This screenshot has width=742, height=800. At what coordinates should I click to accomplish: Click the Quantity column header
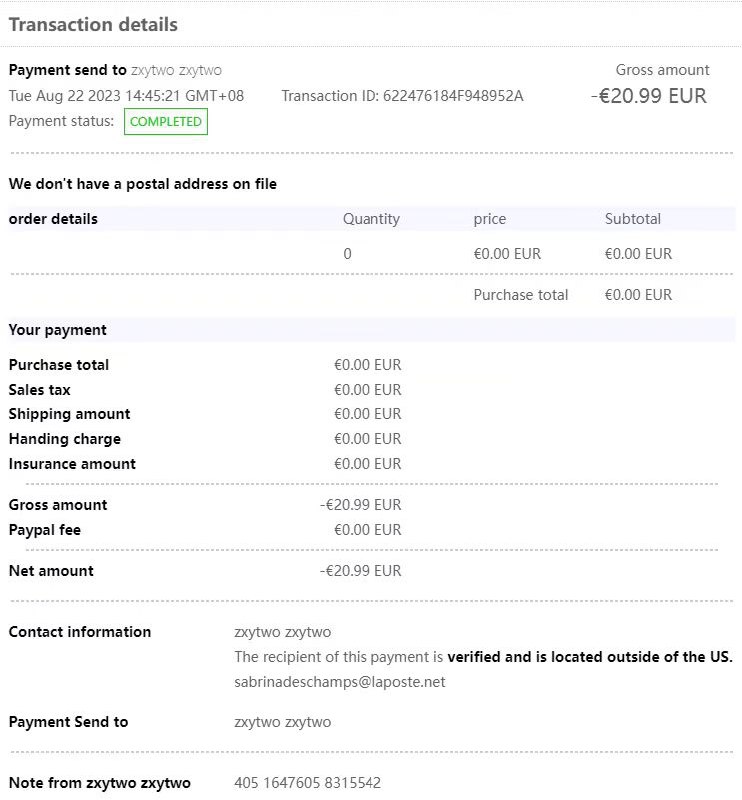(x=371, y=219)
